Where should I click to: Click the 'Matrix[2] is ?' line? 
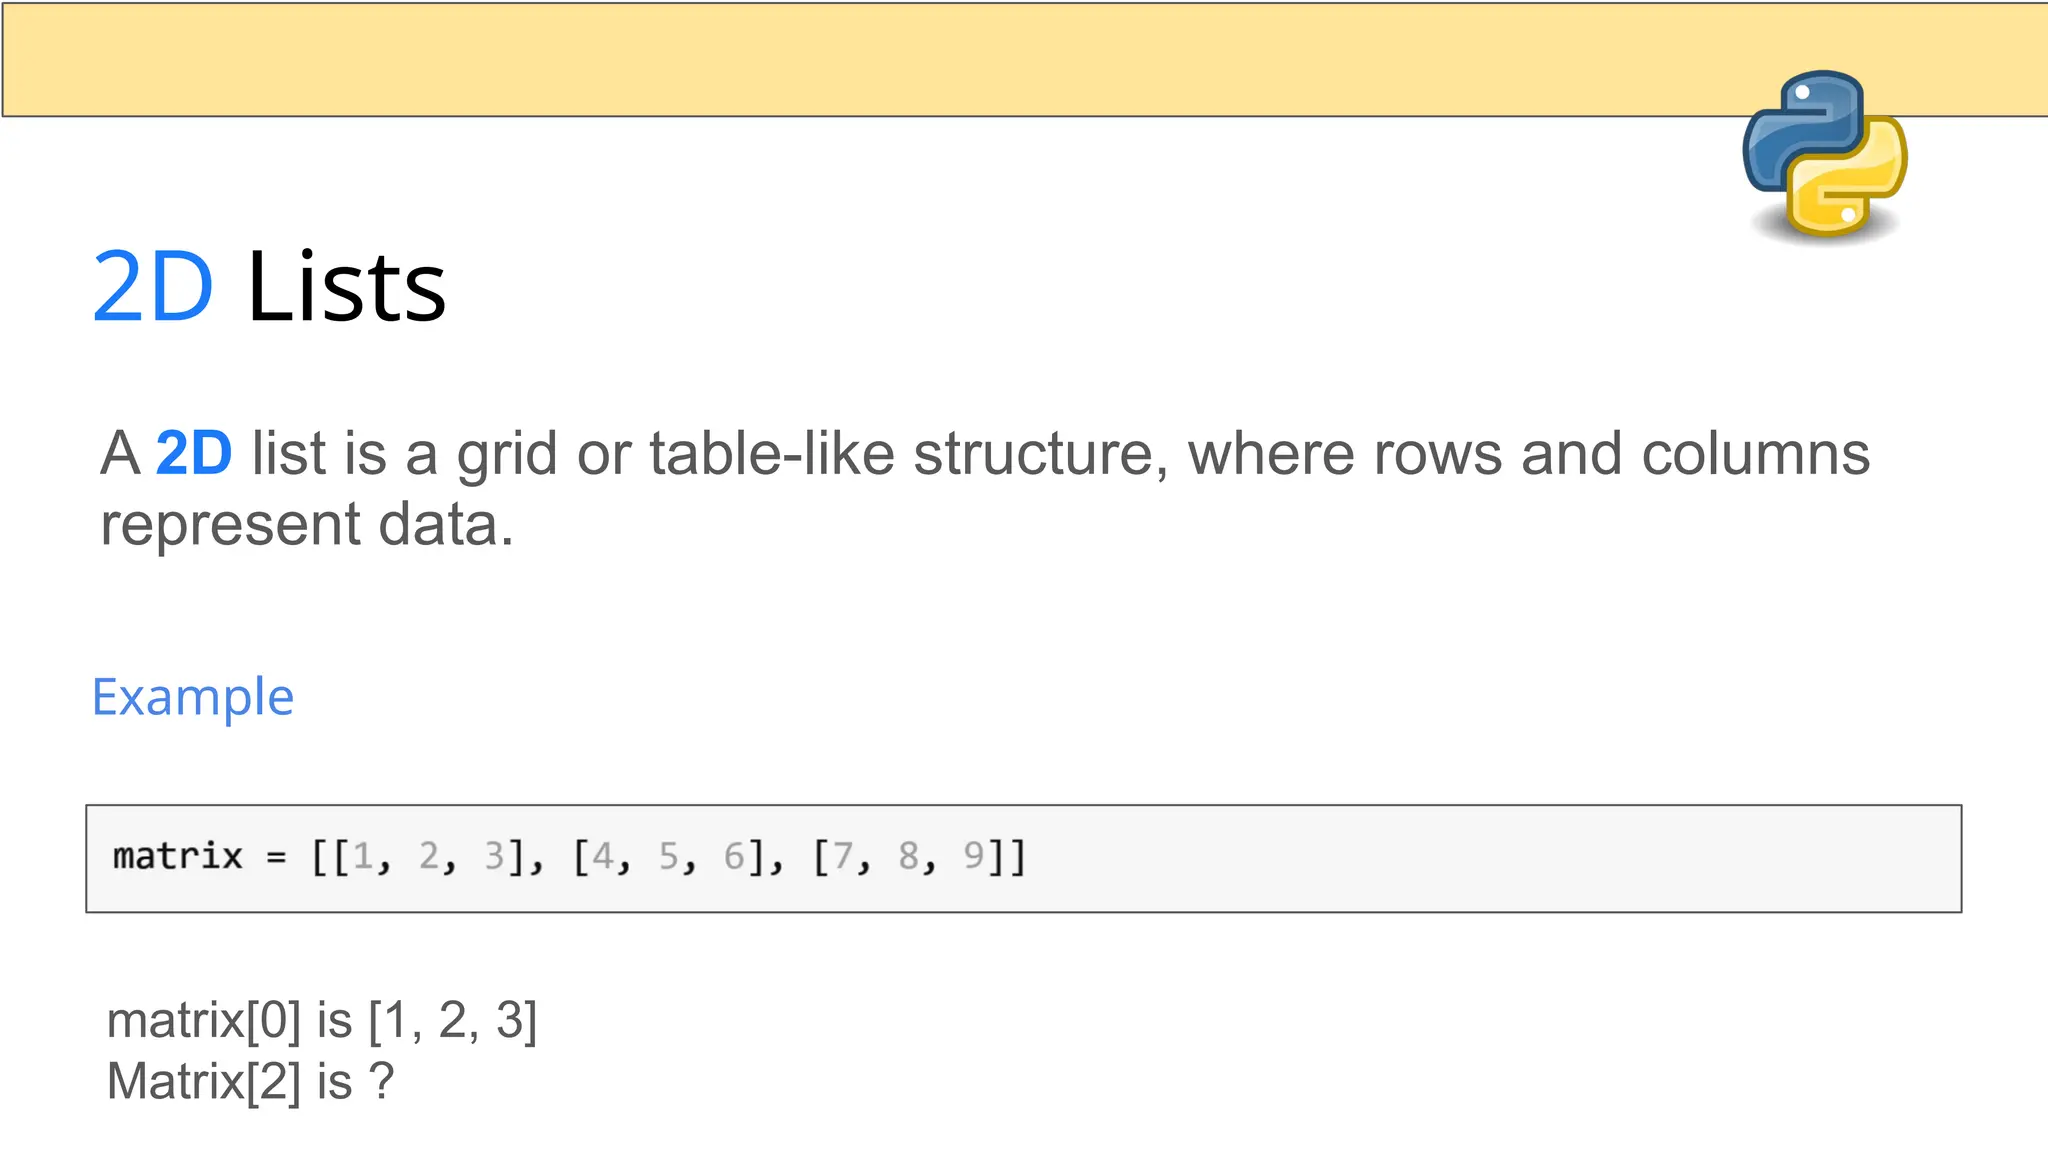[251, 1082]
